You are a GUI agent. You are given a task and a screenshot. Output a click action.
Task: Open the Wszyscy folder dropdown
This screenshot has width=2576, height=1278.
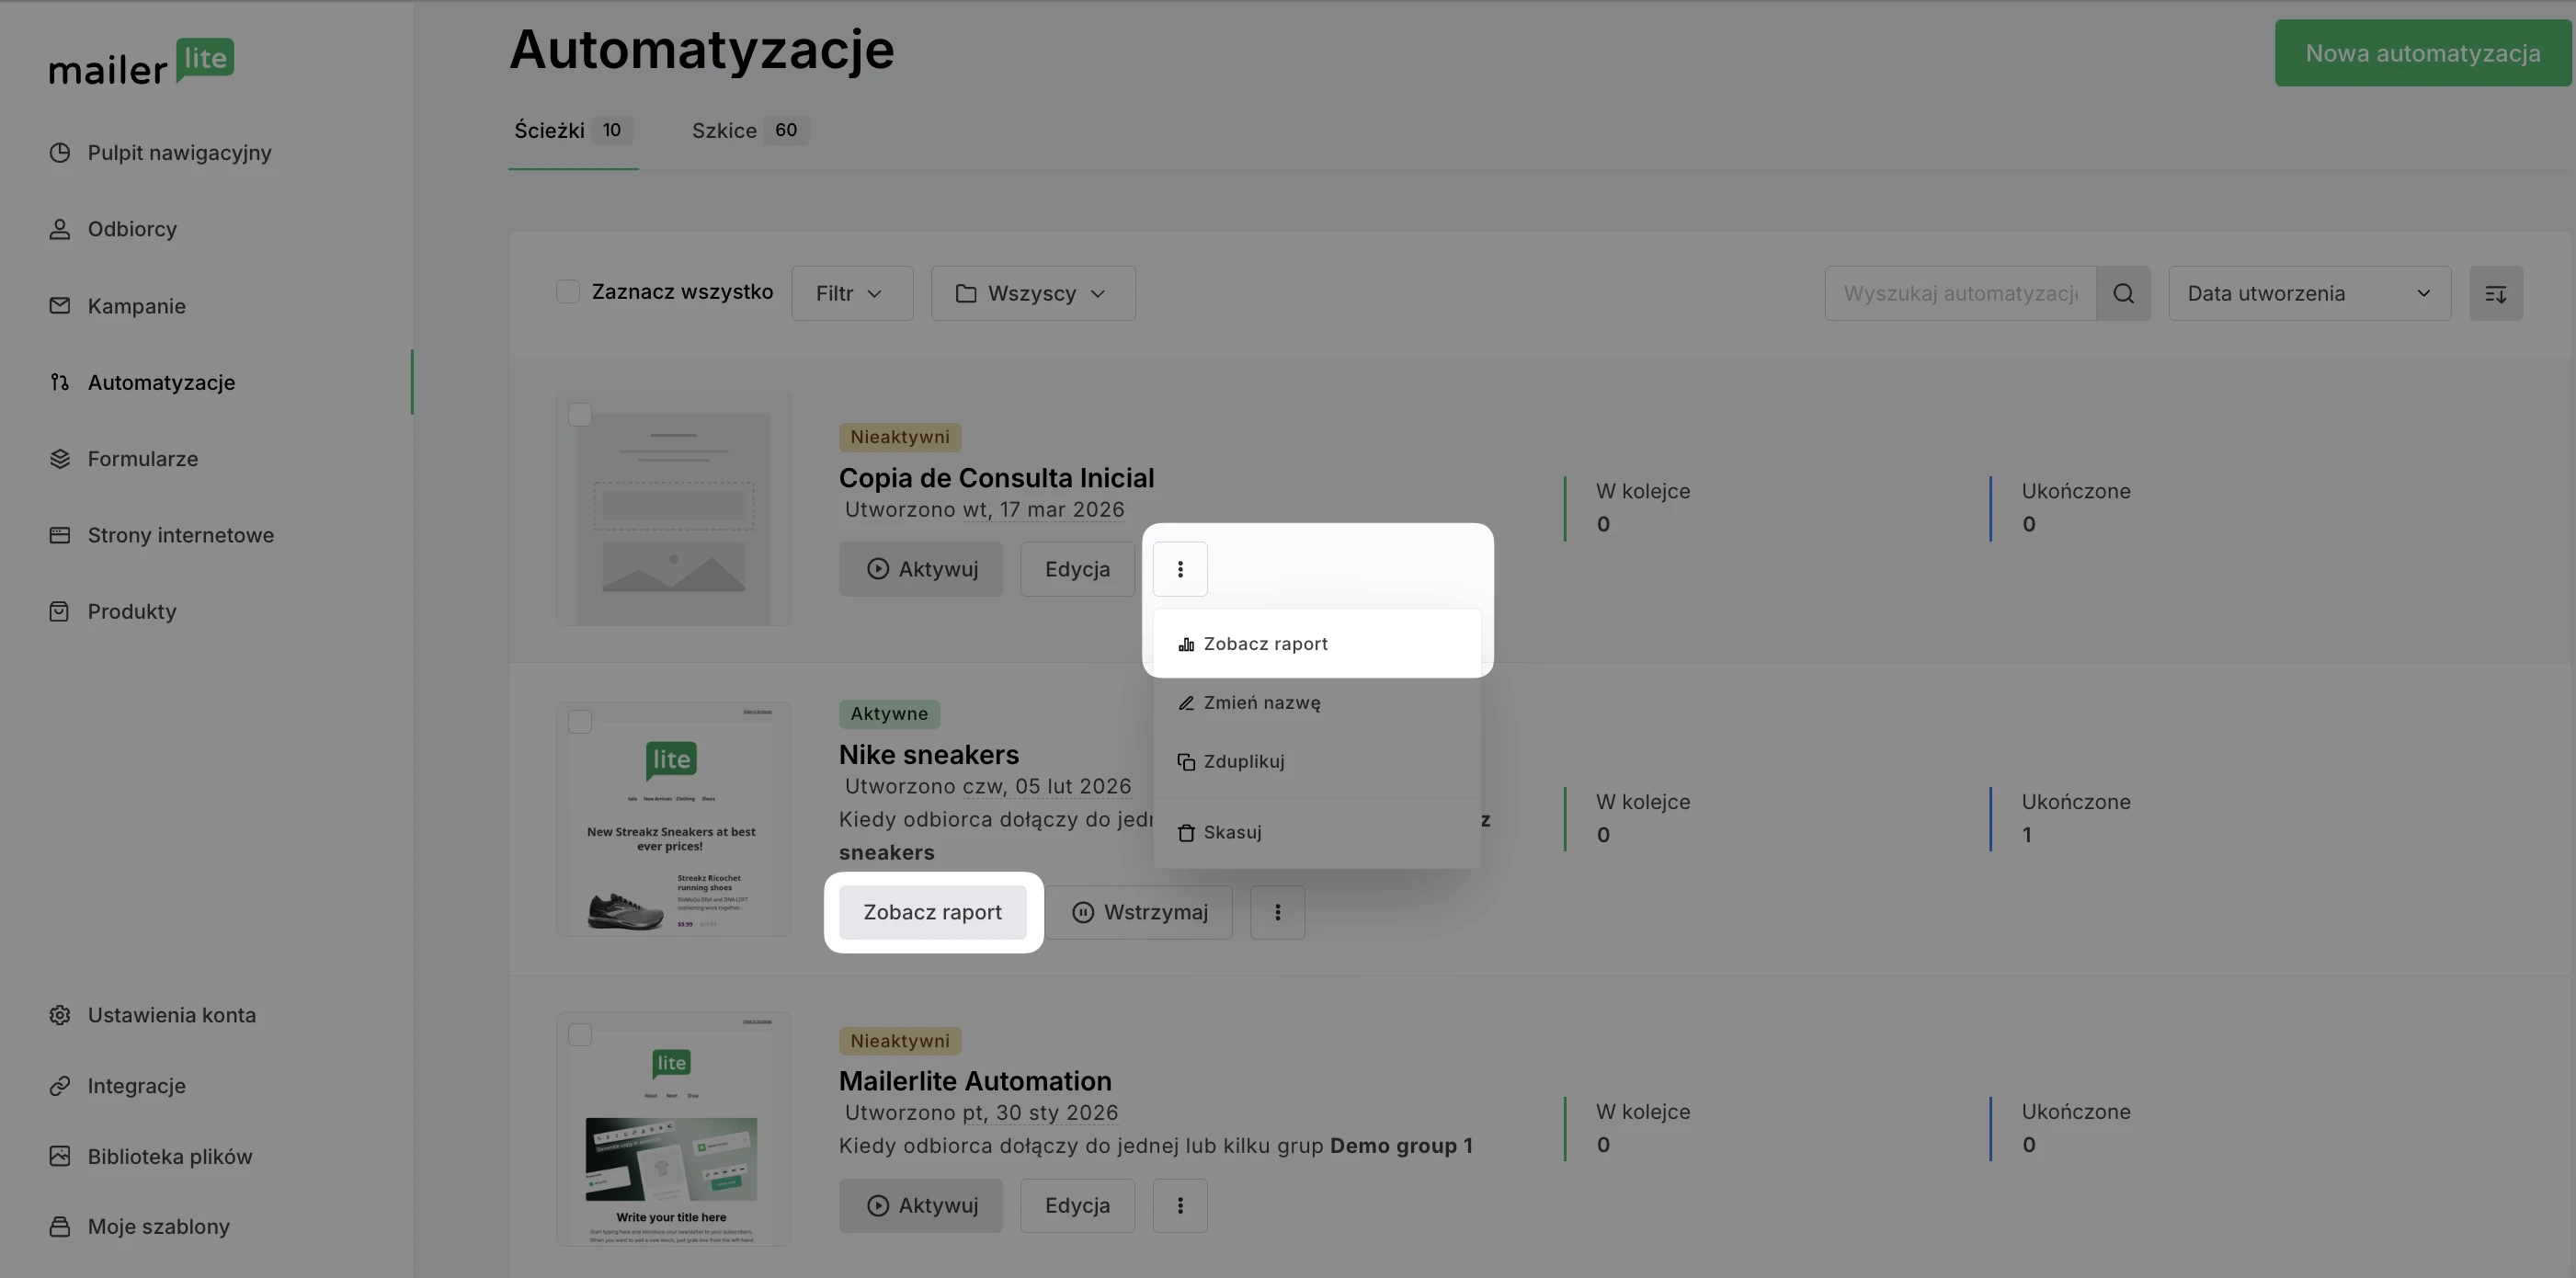pyautogui.click(x=1032, y=293)
